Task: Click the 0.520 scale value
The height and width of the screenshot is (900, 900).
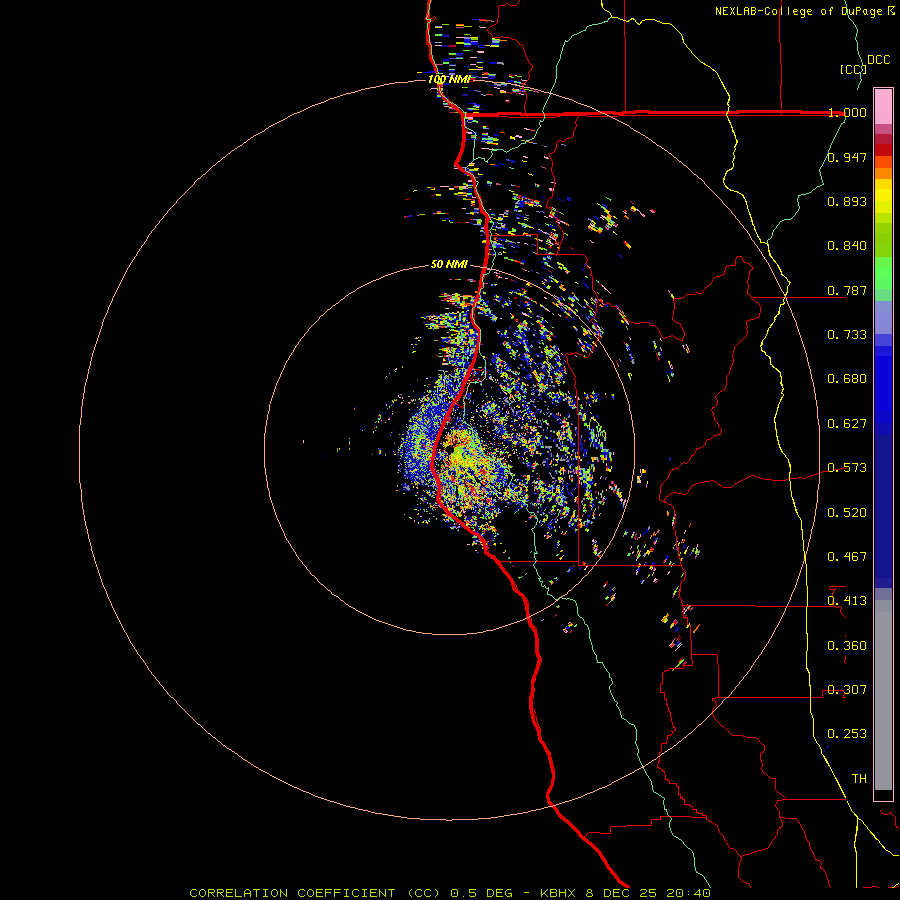Action: (x=847, y=512)
